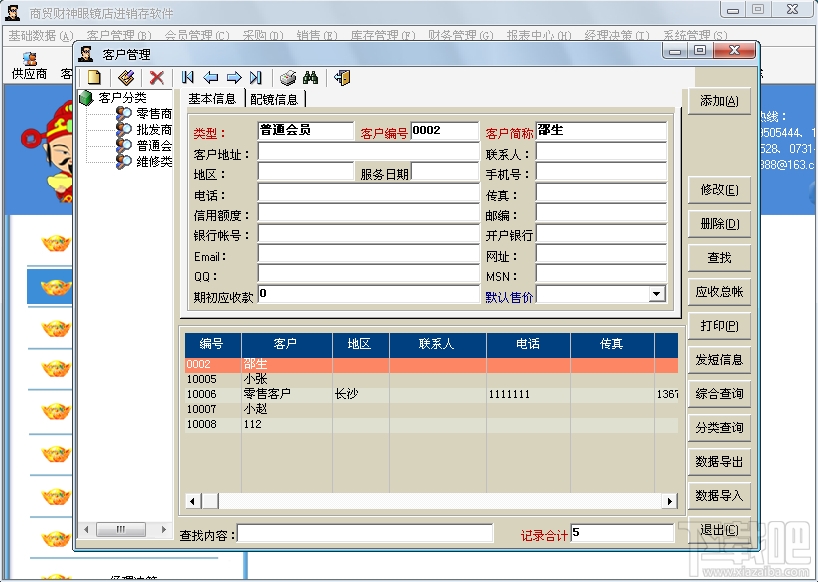The image size is (818, 582).
Task: Click the 查找 button
Action: pos(719,258)
